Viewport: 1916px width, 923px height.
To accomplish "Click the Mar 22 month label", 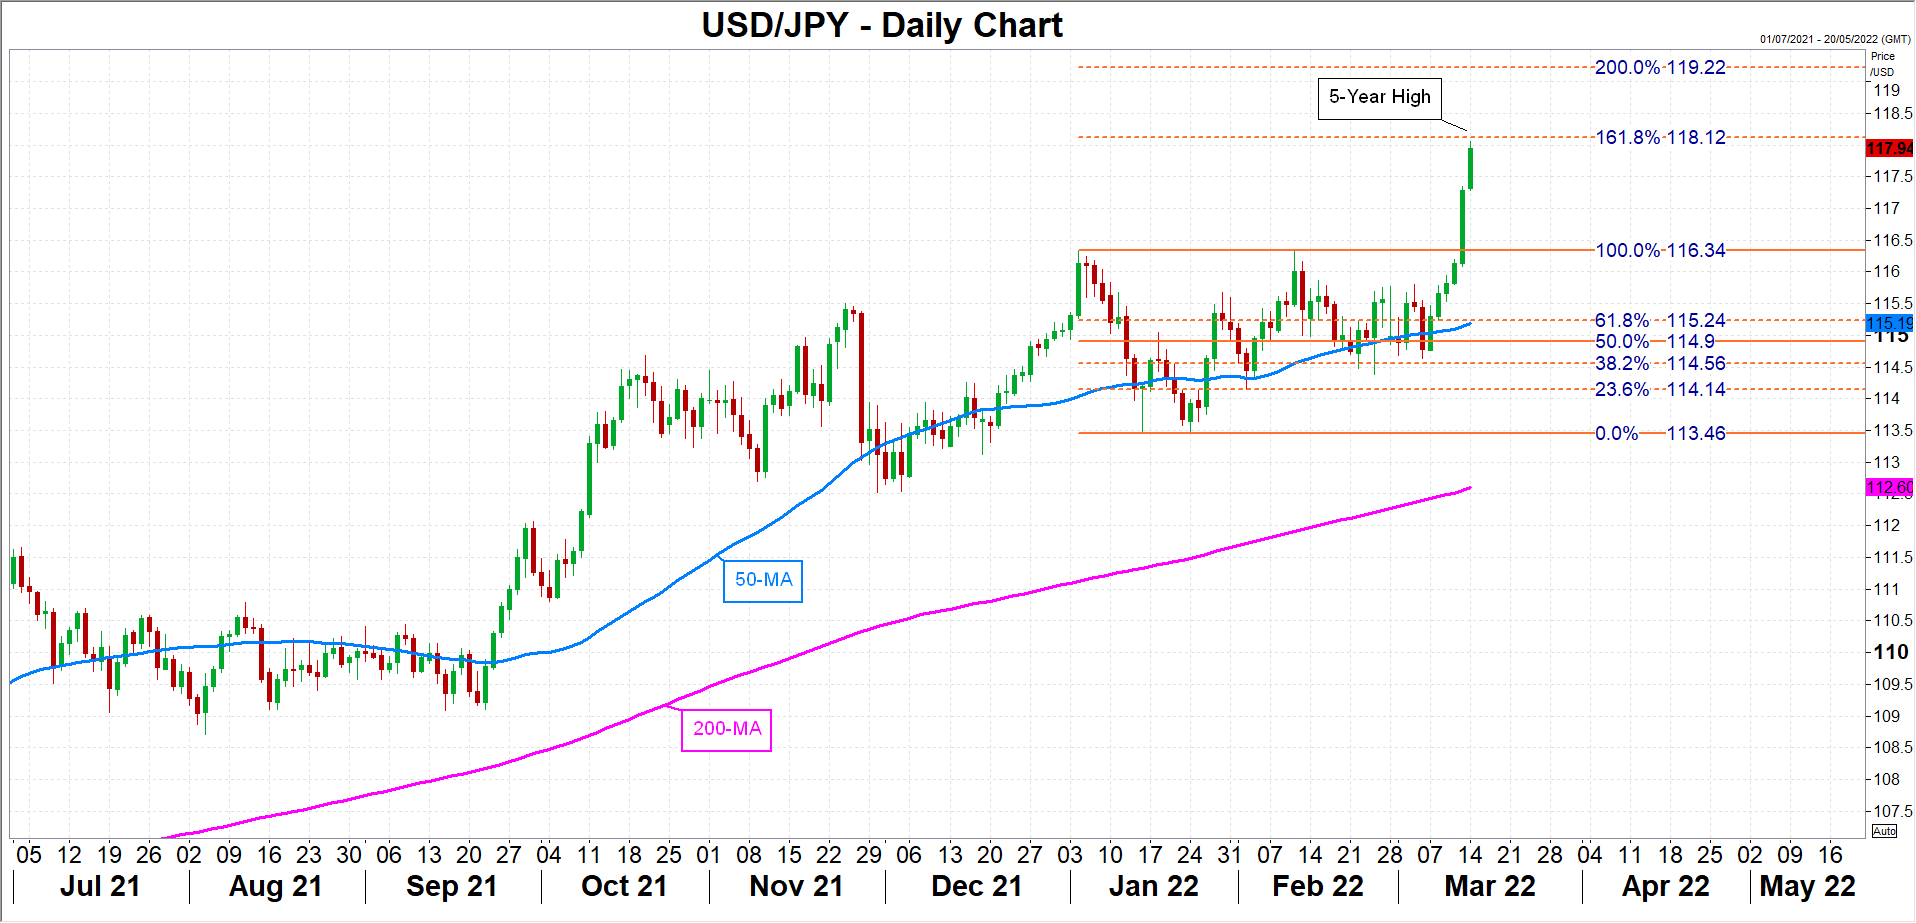I will [x=1489, y=886].
